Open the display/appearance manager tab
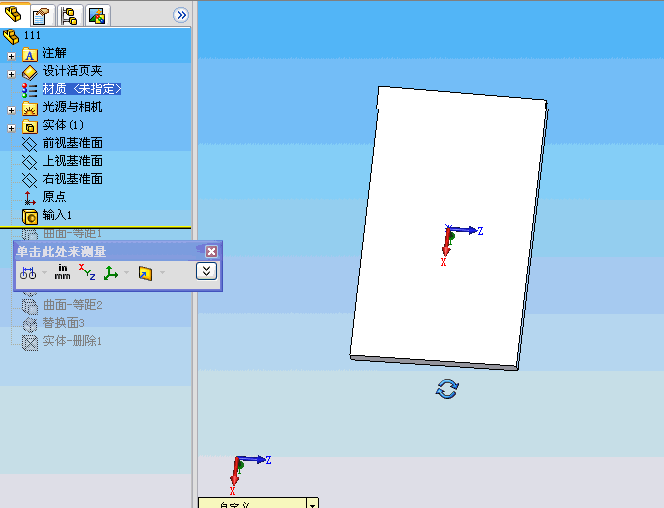Viewport: 664px width, 508px height. coord(97,16)
